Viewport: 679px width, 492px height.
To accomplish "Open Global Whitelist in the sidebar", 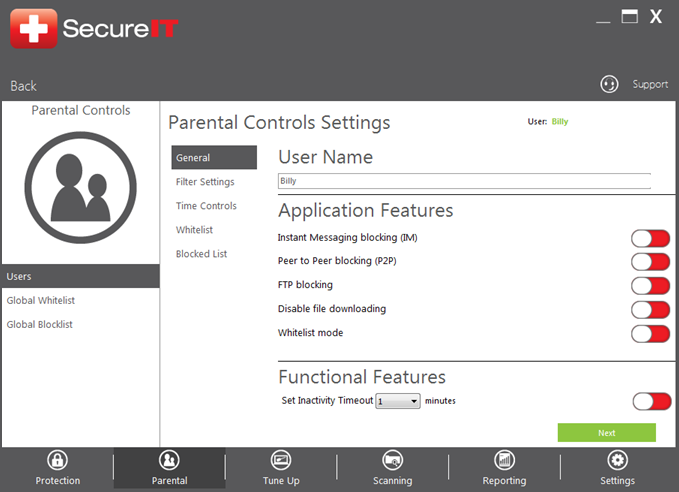I will (x=41, y=300).
